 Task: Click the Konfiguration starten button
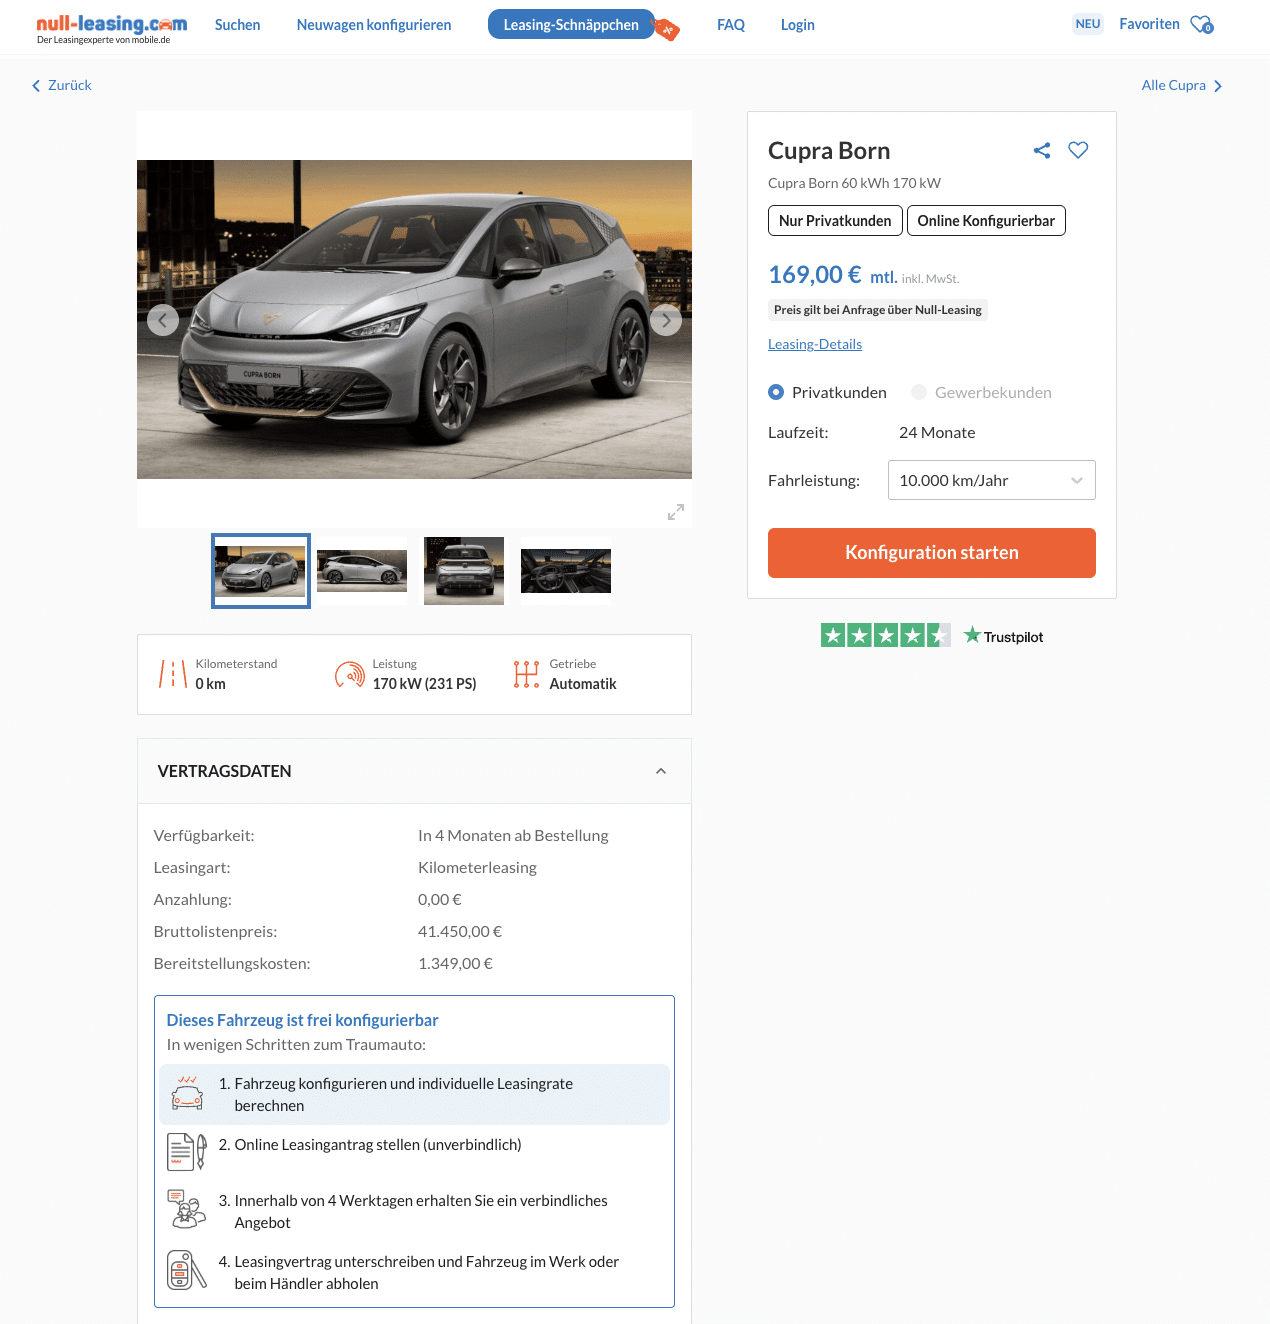932,553
